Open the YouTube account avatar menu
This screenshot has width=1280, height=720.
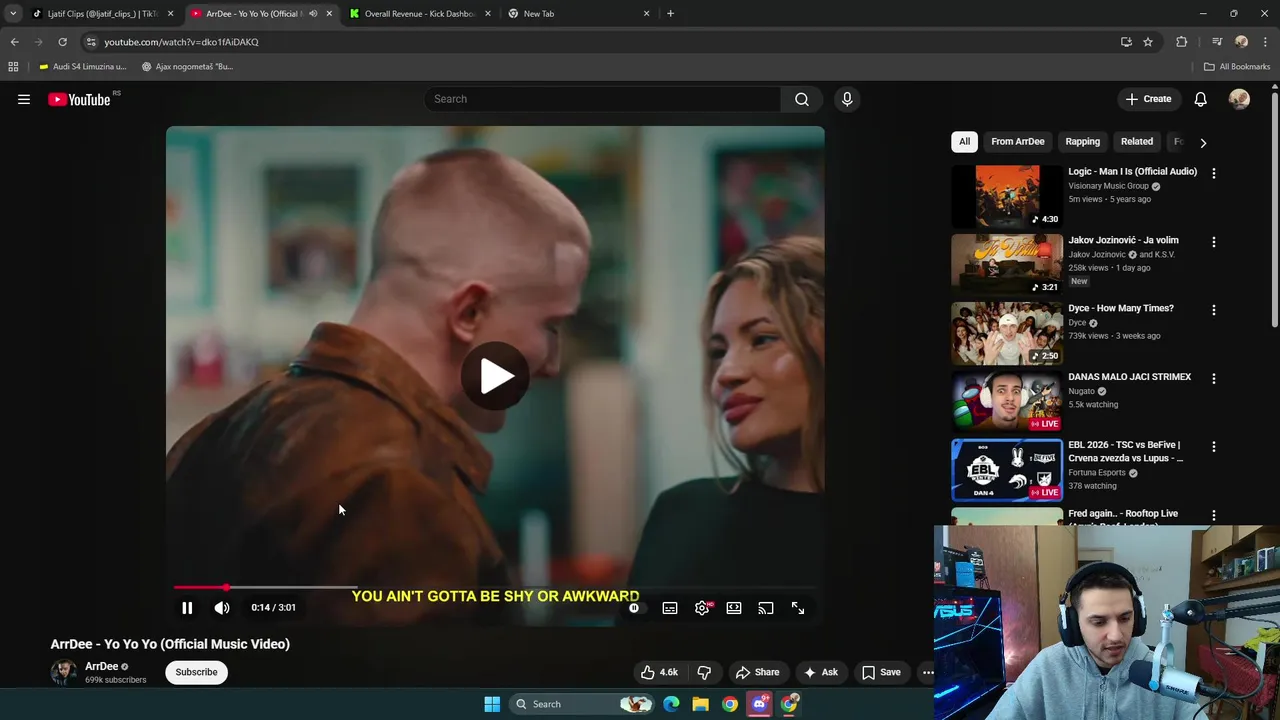(x=1239, y=99)
